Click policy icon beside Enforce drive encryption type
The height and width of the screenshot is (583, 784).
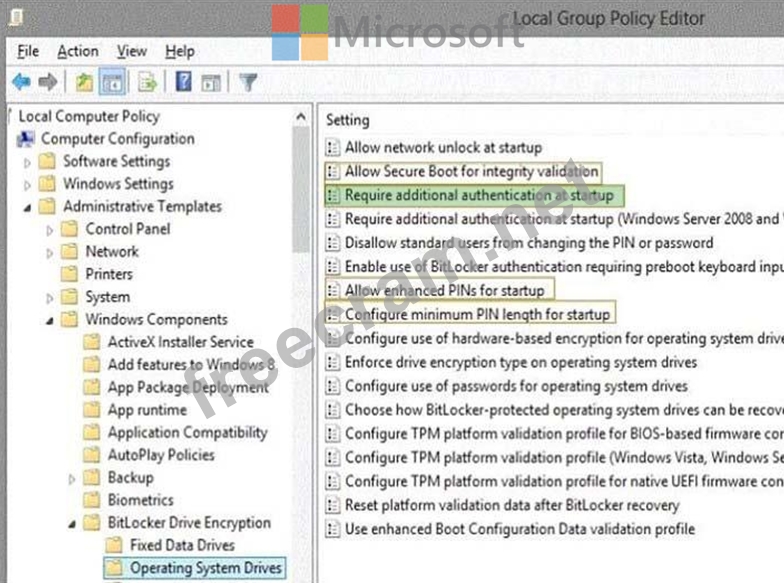332,362
